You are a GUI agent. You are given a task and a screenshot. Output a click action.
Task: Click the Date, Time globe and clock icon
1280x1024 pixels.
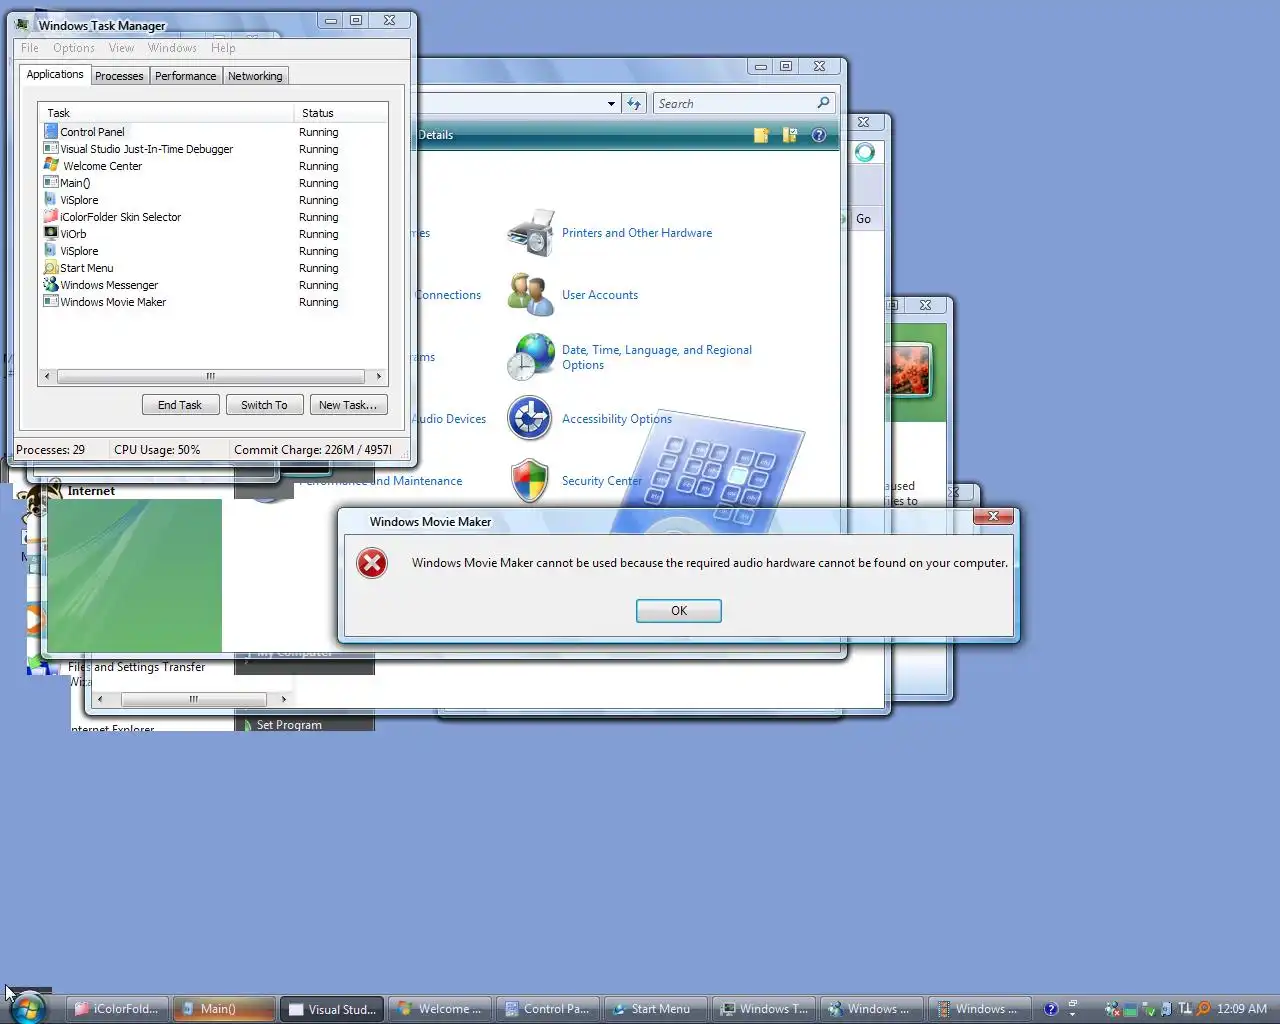pos(531,357)
